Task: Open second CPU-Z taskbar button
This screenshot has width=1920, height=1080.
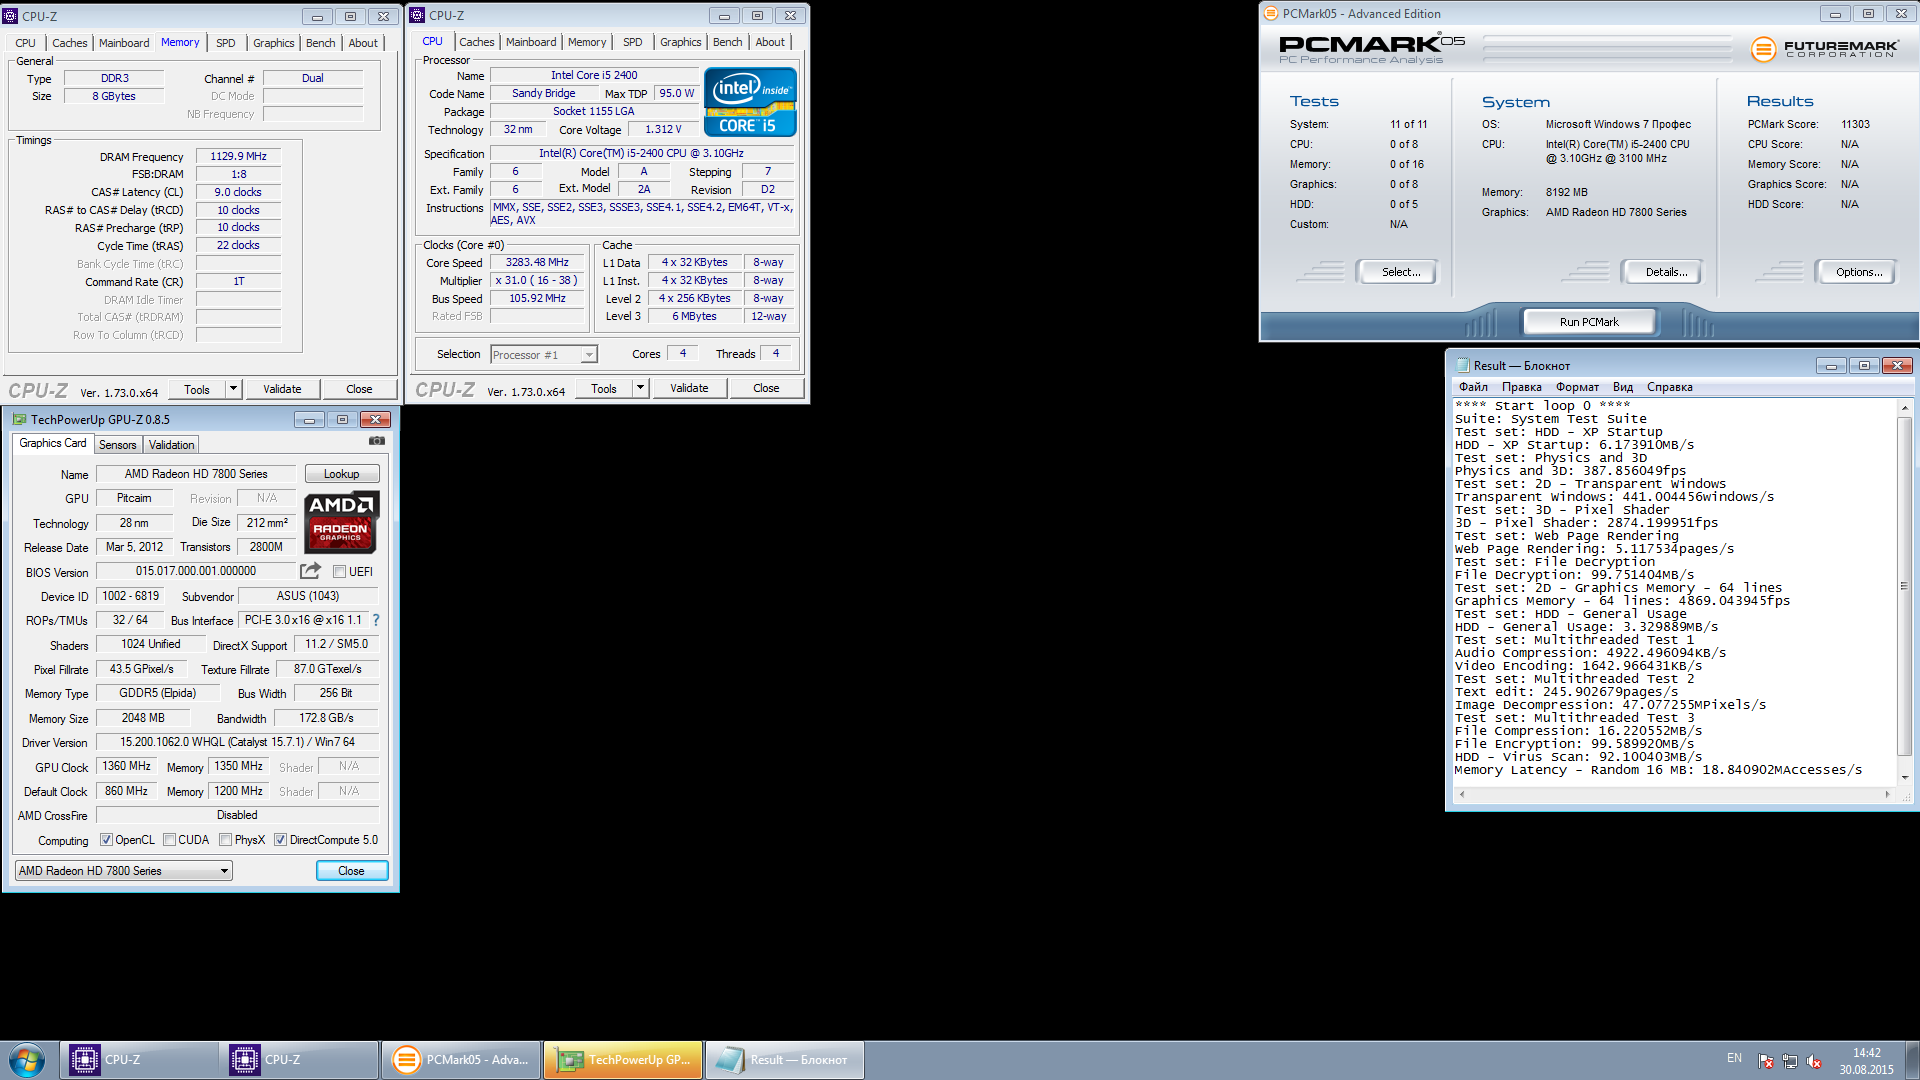Action: click(x=300, y=1060)
